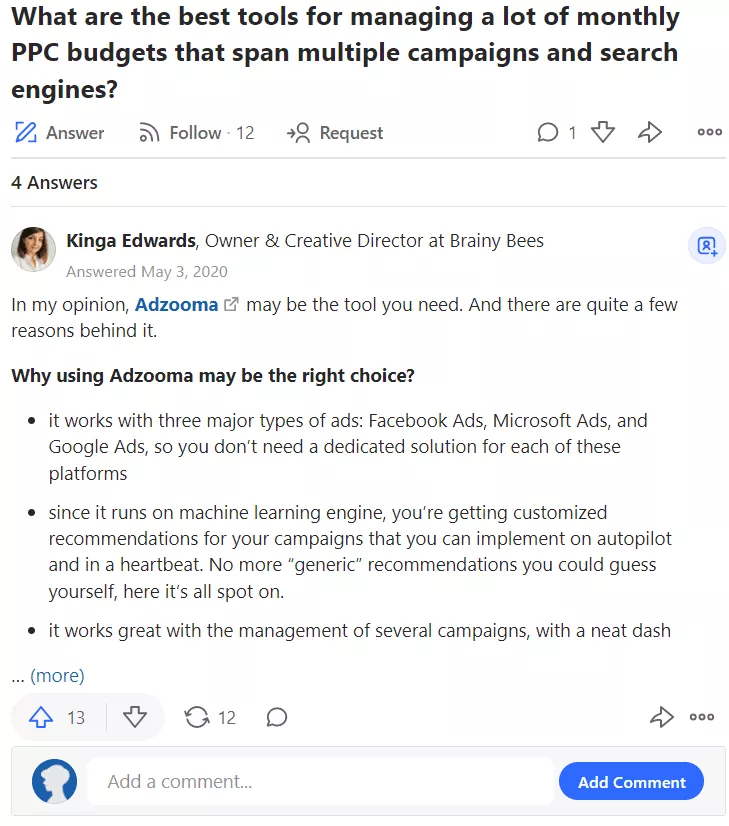Open the Adzooma external link

point(176,304)
